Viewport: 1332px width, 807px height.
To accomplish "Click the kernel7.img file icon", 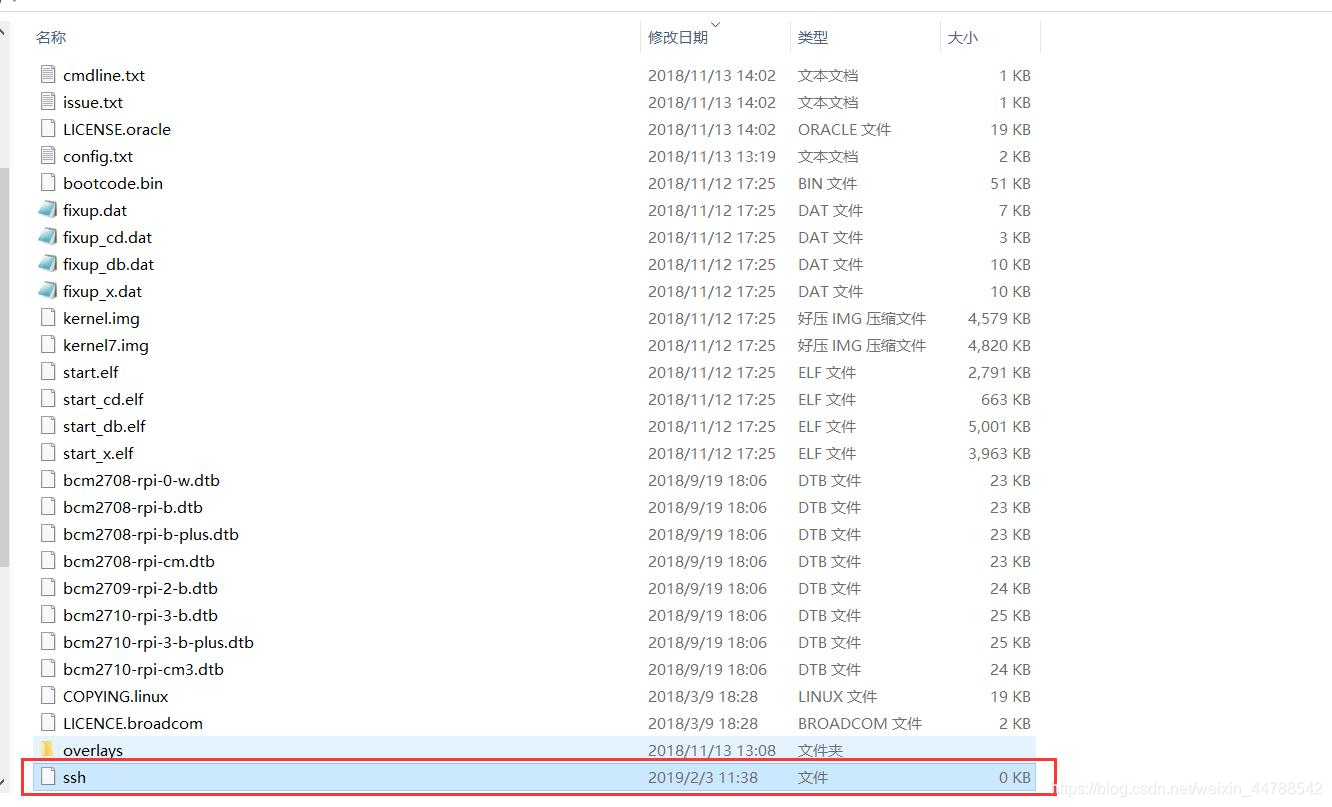I will 48,344.
